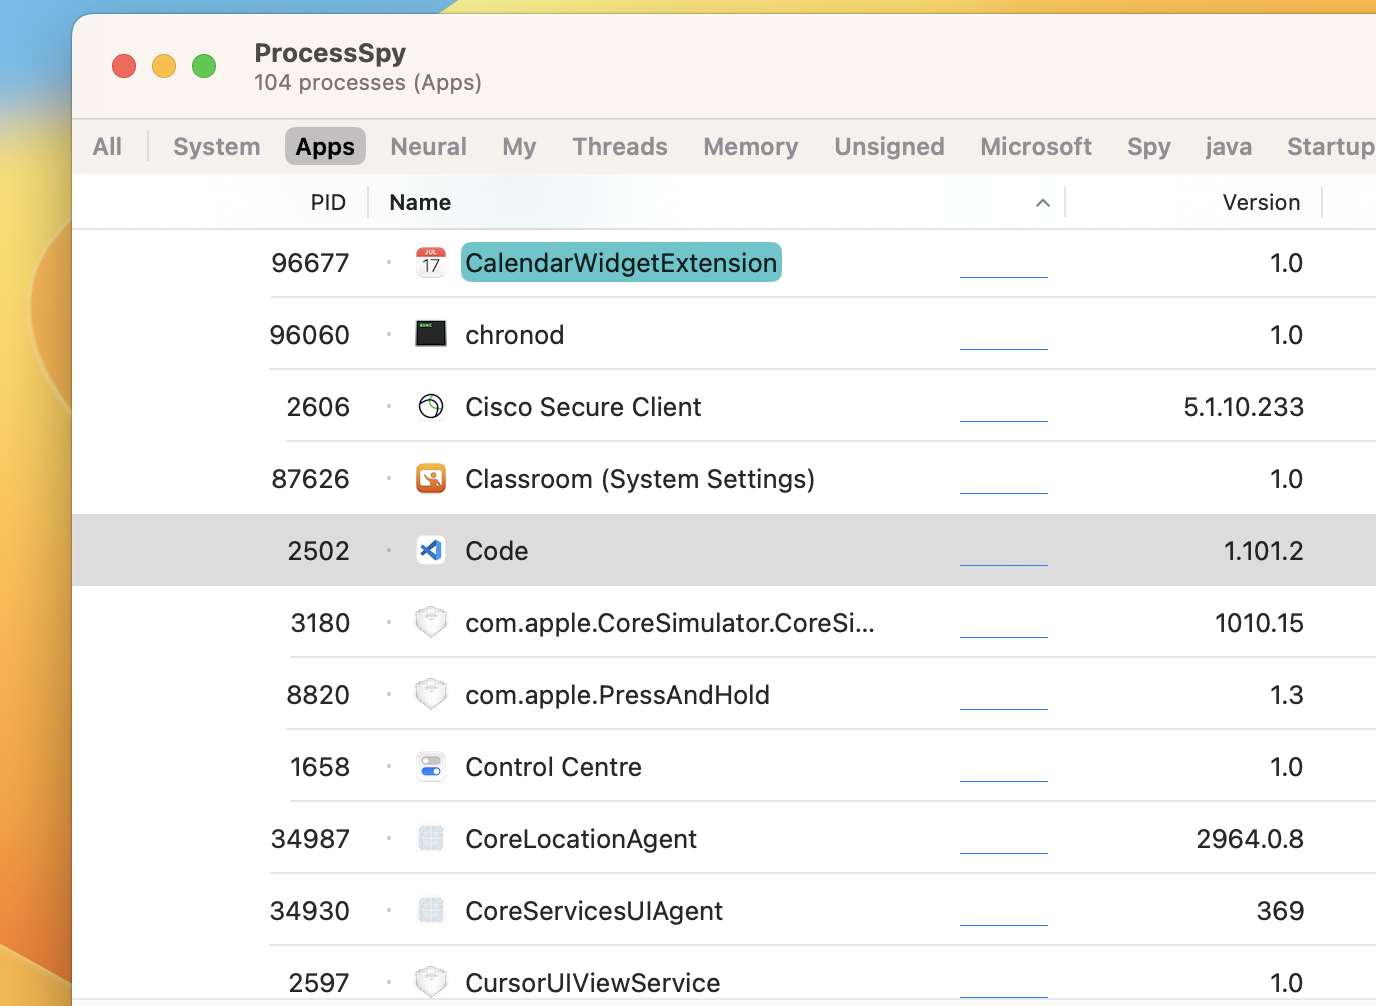Click the terminal icon next to chronod
The height and width of the screenshot is (1006, 1376).
point(430,334)
